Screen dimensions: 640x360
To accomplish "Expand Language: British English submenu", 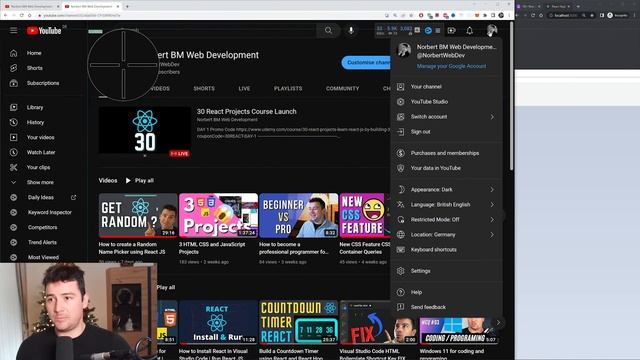I will pos(446,204).
